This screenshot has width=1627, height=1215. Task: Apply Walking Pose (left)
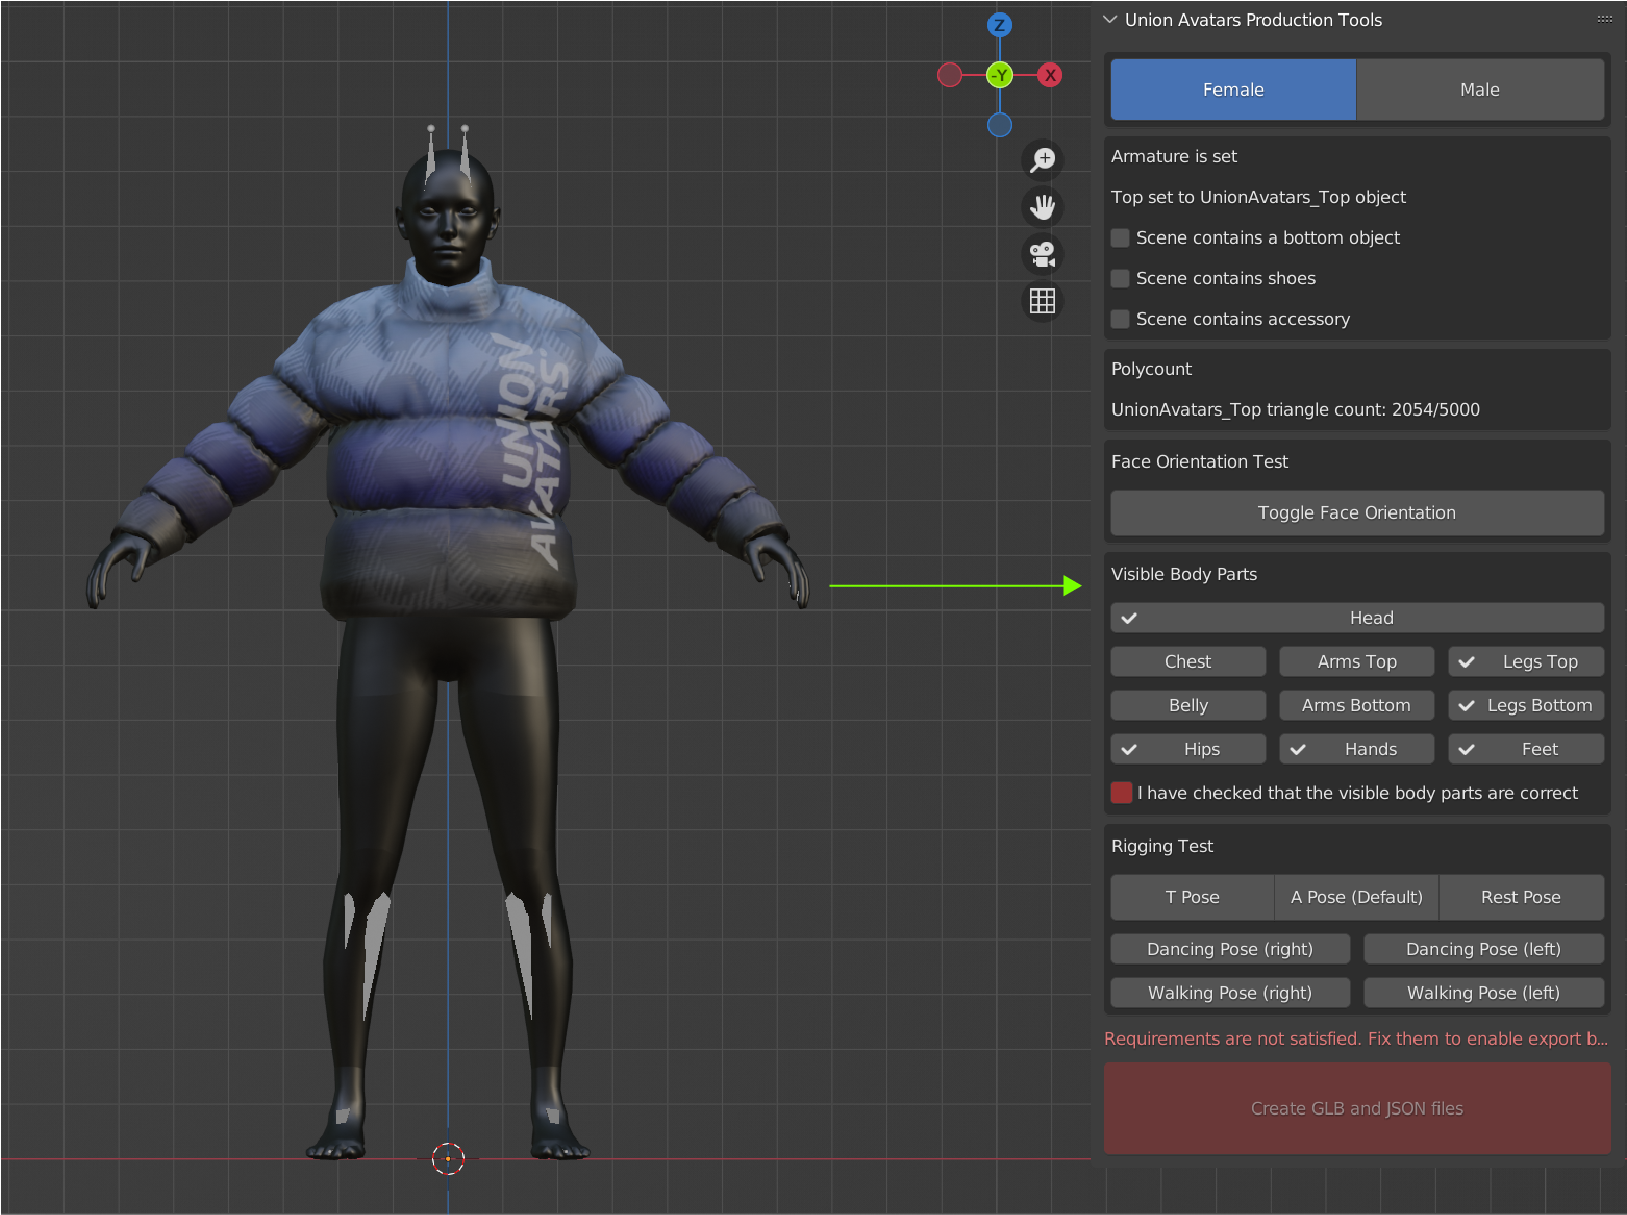[1484, 993]
